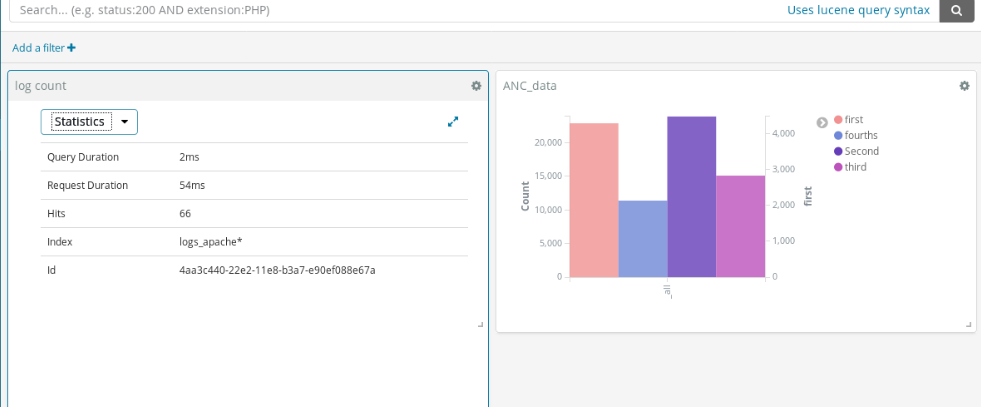
Task: Focus the search query input field
Action: coord(390,10)
